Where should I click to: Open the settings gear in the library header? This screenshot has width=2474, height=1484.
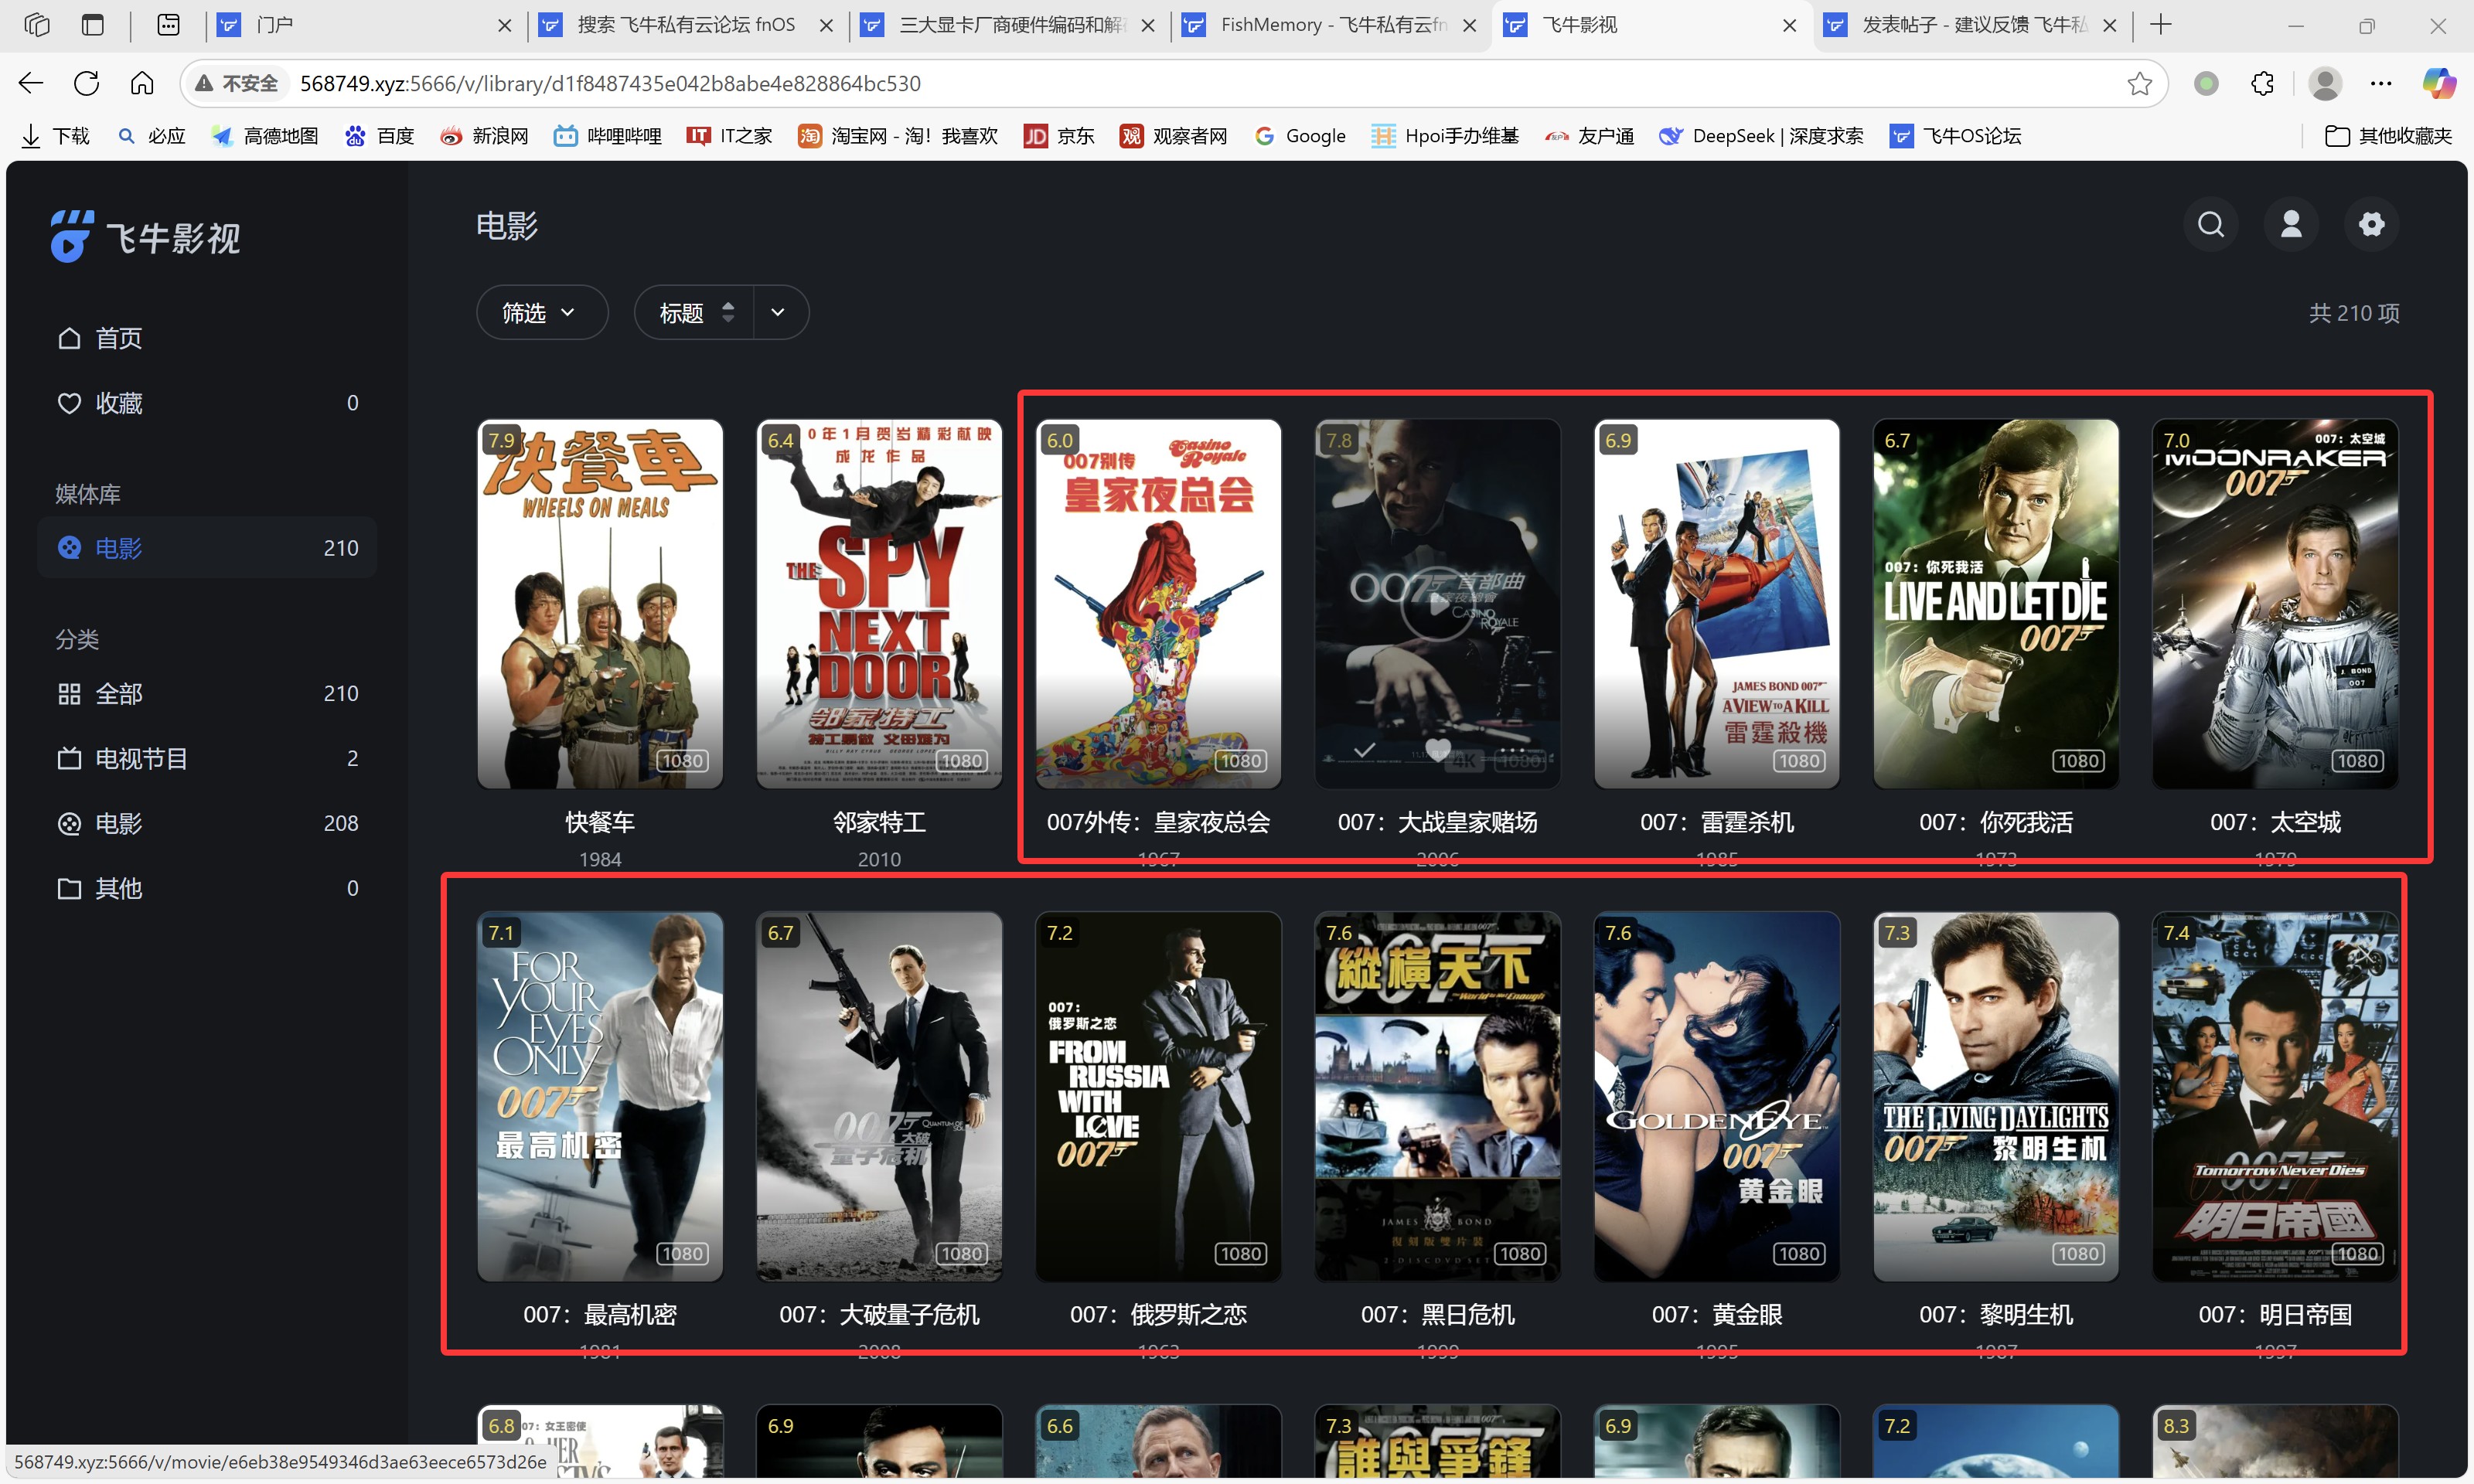point(2371,225)
